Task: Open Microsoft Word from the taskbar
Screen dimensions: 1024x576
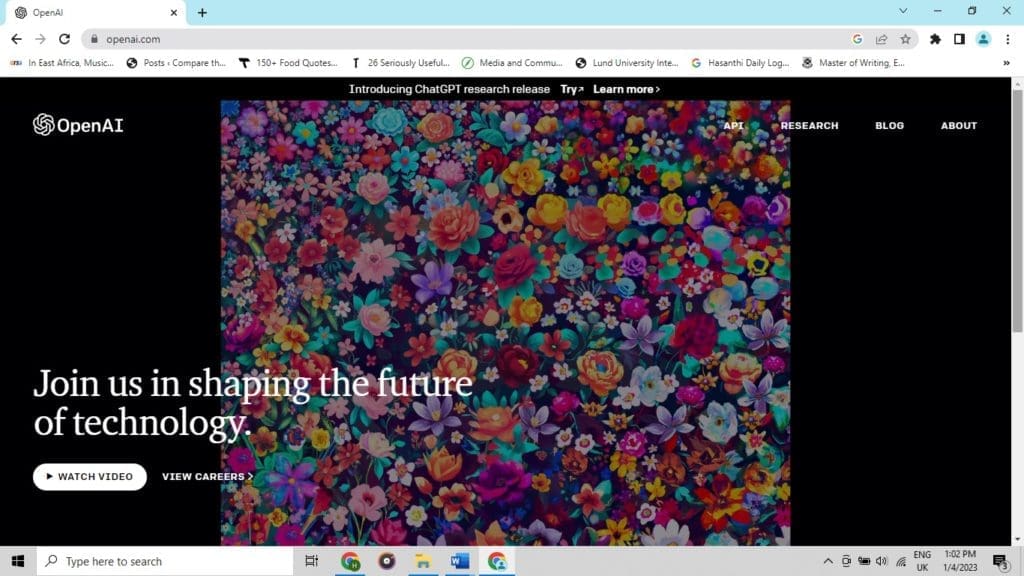Action: pos(460,561)
